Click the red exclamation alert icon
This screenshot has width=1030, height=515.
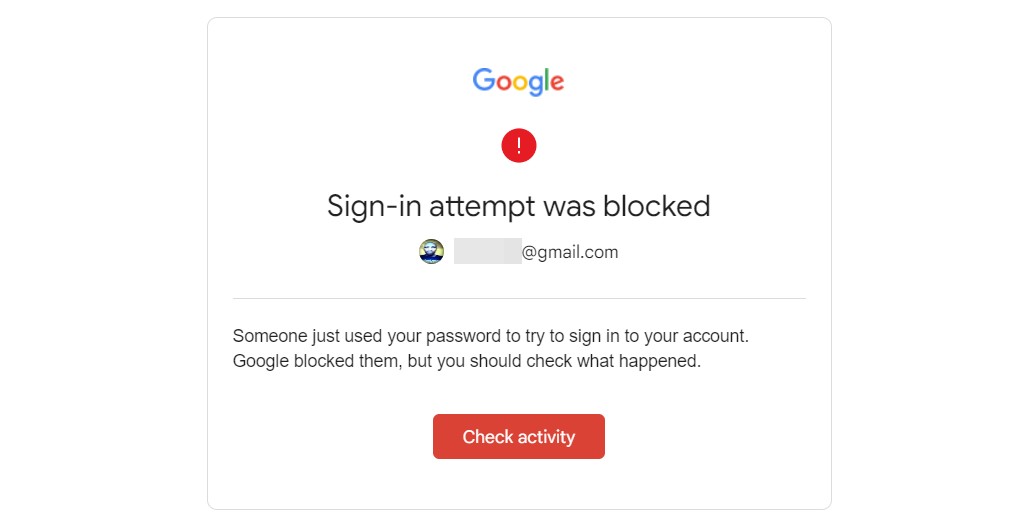tap(519, 145)
